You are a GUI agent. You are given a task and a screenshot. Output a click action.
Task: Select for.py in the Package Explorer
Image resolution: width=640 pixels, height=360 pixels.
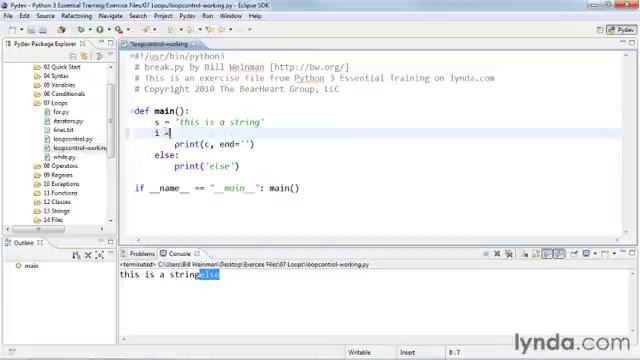[x=61, y=112]
